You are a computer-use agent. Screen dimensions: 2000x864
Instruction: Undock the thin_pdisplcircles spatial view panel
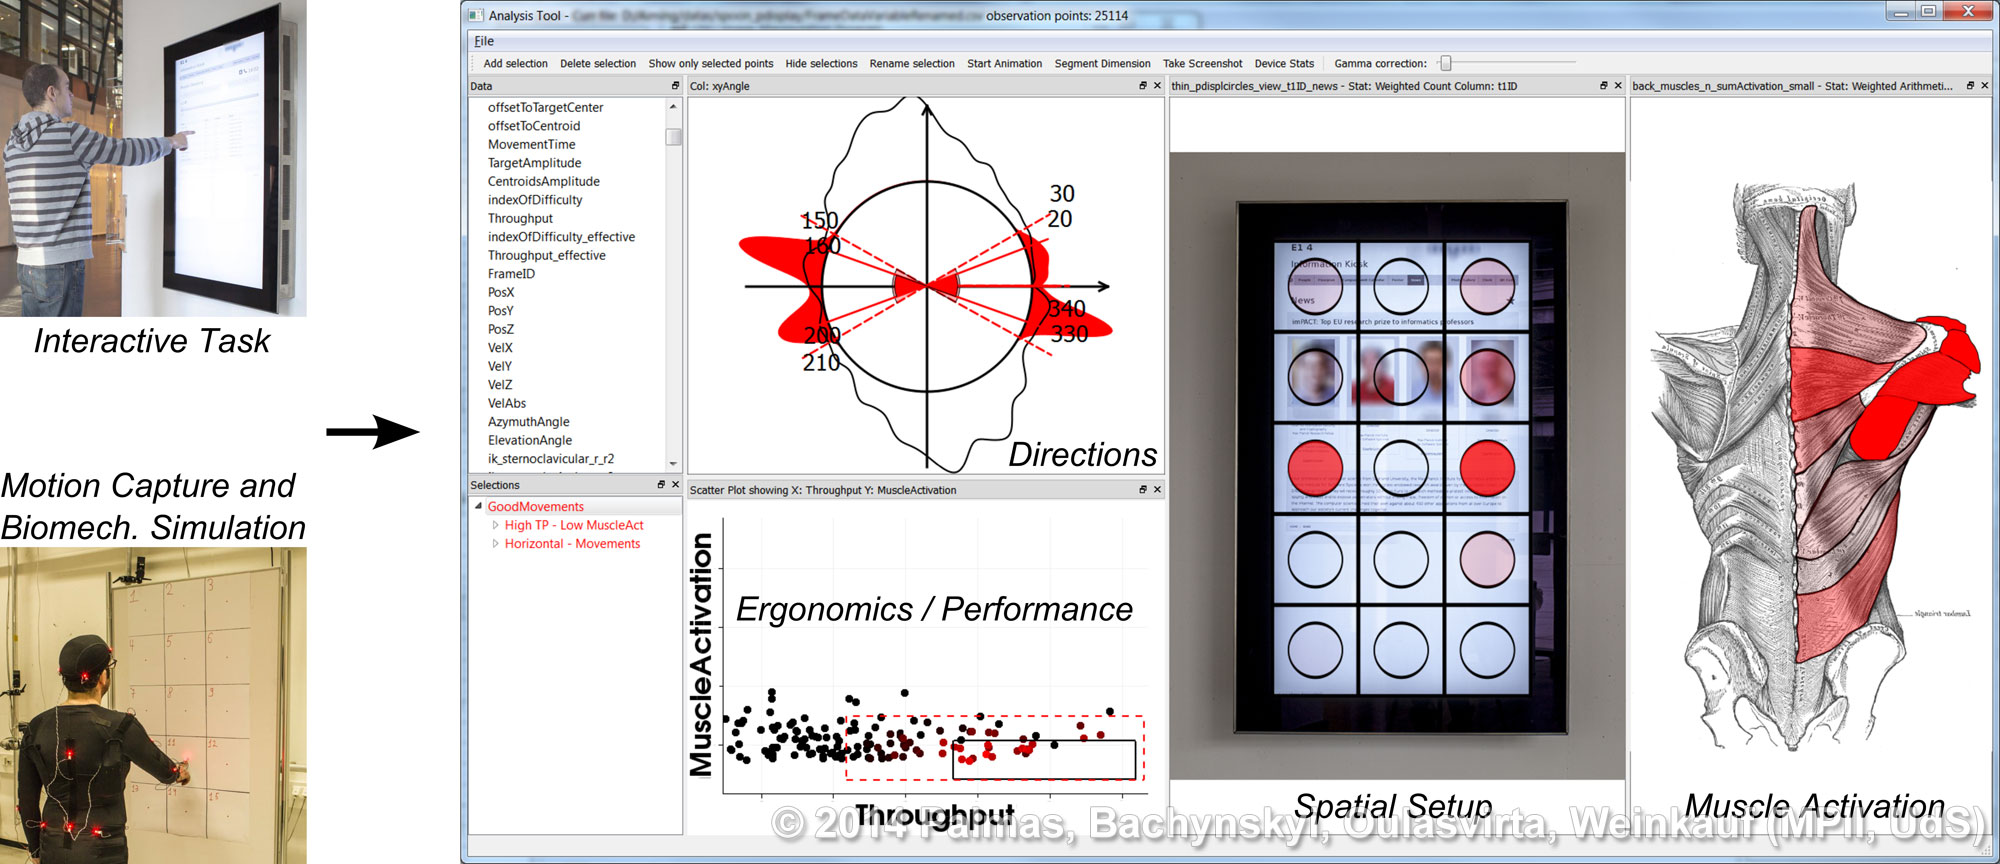point(1604,86)
